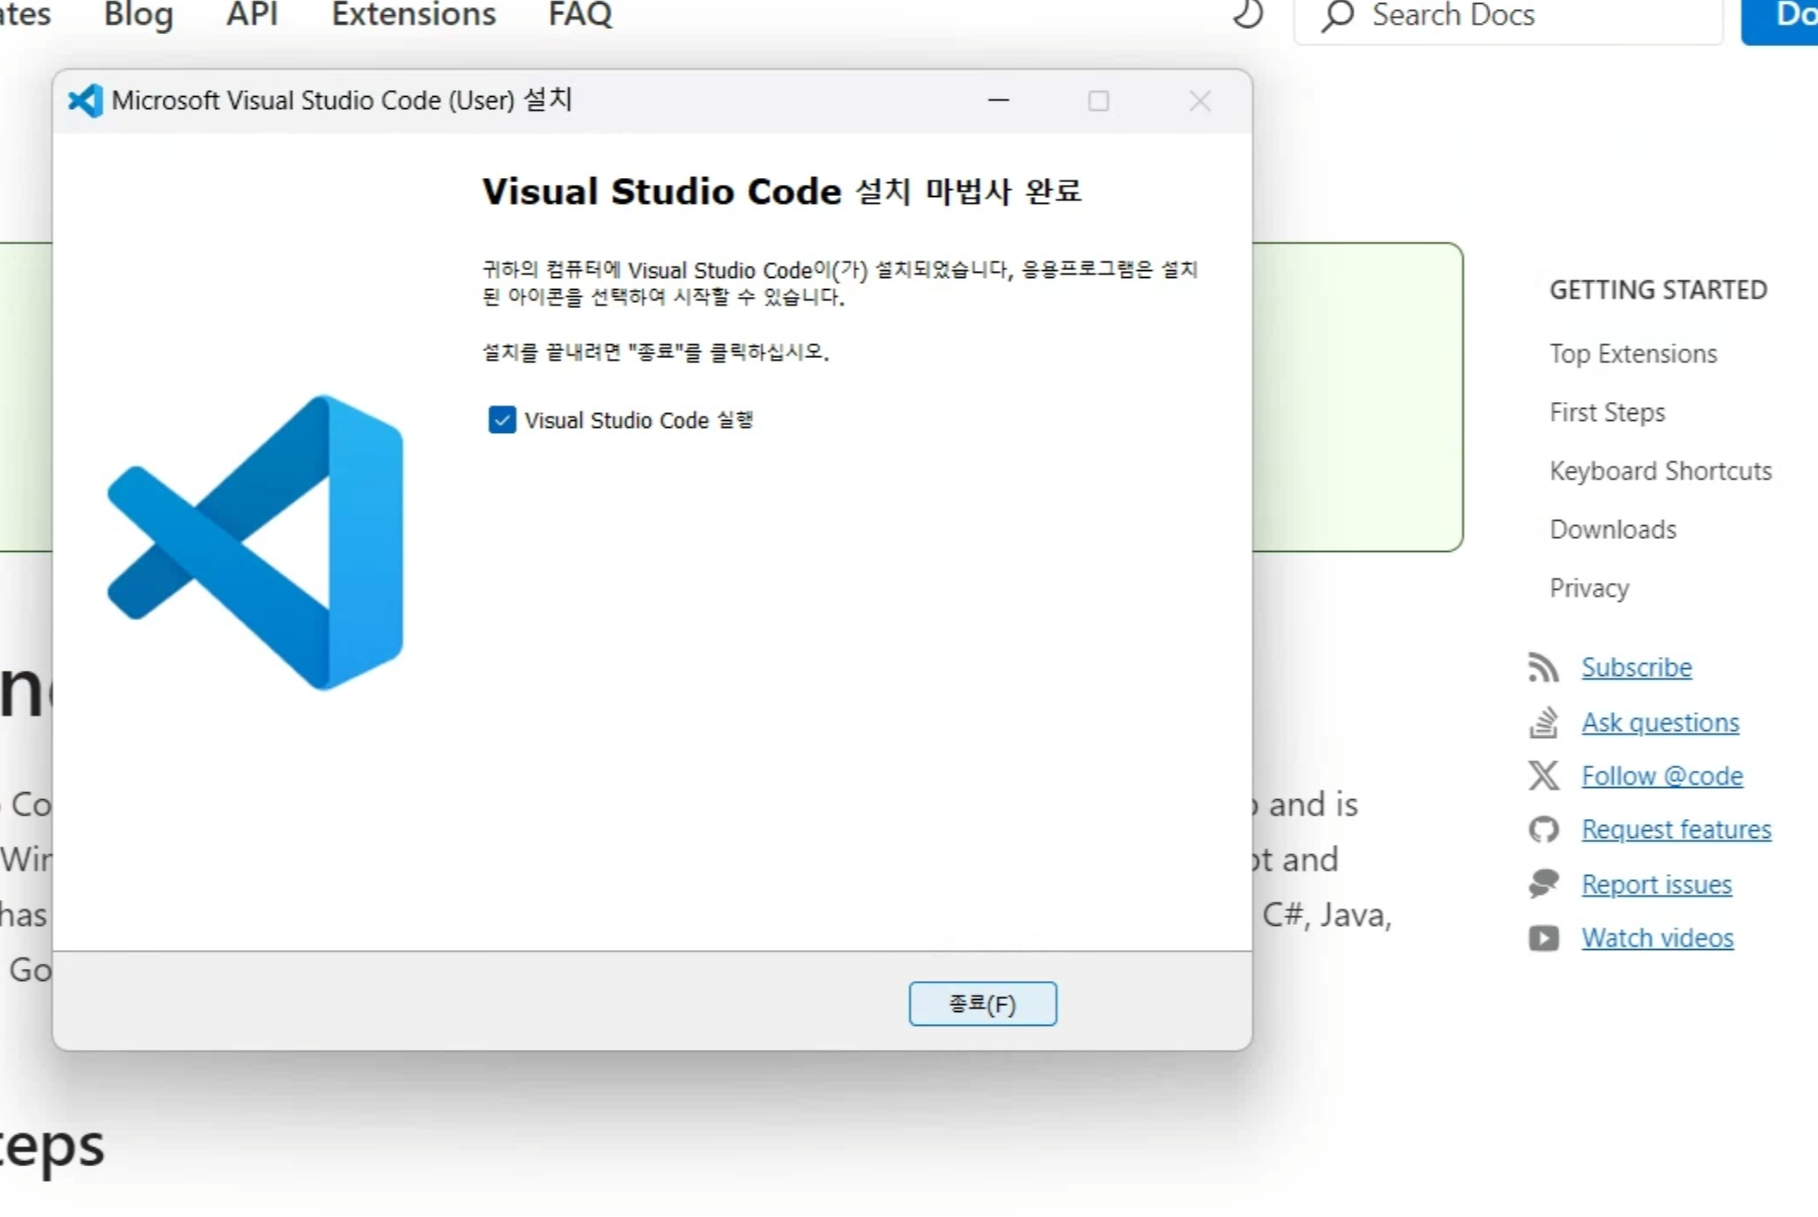Image resolution: width=1818 pixels, height=1217 pixels.
Task: Open the Request features link
Action: tap(1676, 829)
